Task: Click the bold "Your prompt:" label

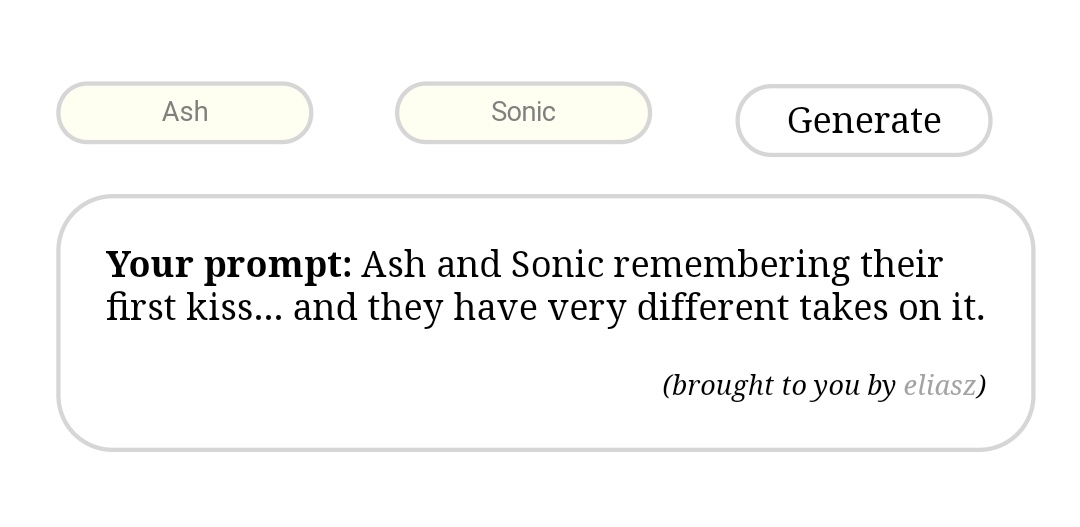Action: [229, 265]
